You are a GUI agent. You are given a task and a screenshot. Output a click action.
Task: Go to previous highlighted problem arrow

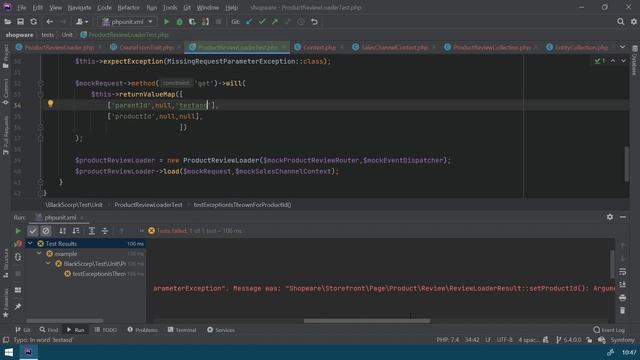coord(613,61)
